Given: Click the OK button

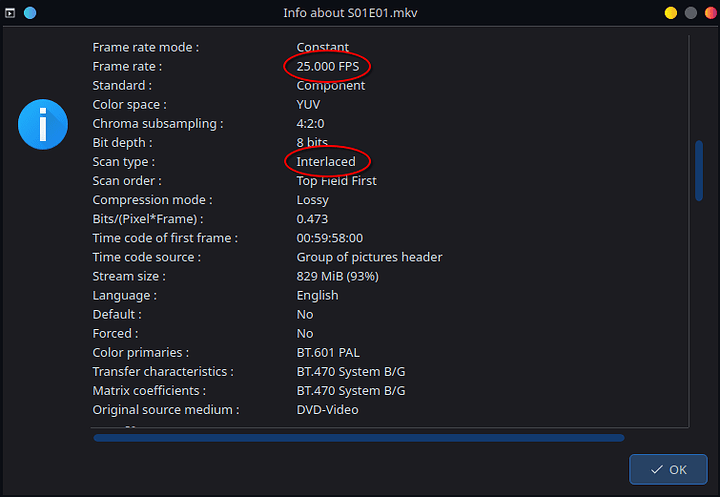Looking at the screenshot, I should pyautogui.click(x=668, y=469).
